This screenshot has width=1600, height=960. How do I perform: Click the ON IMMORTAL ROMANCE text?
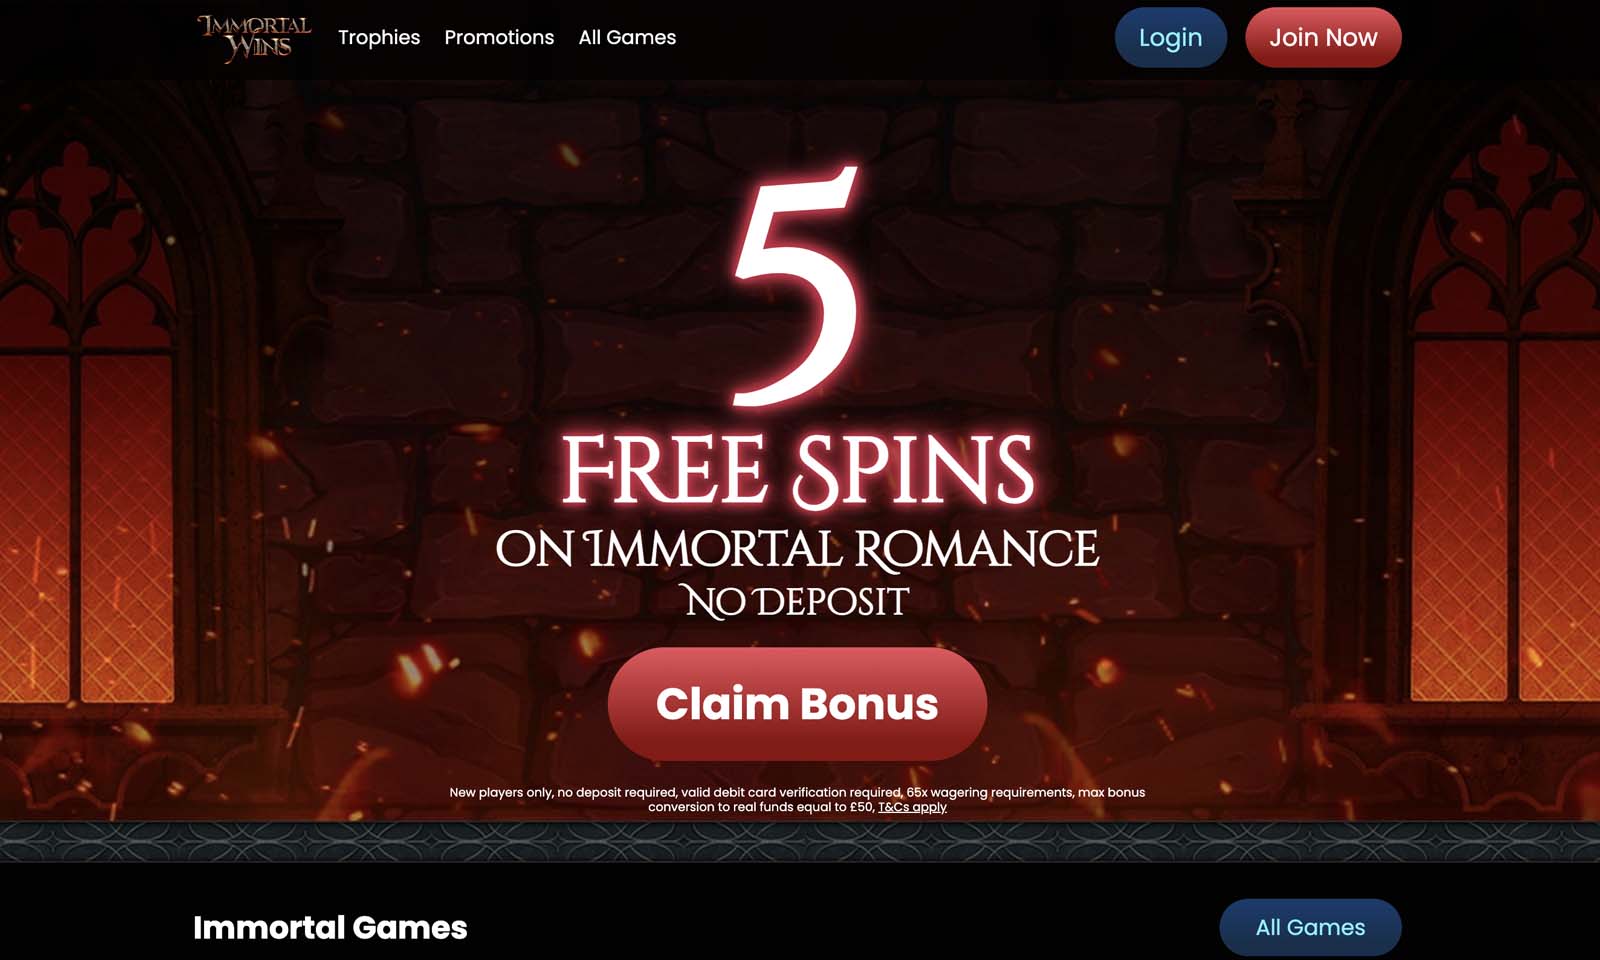point(797,549)
